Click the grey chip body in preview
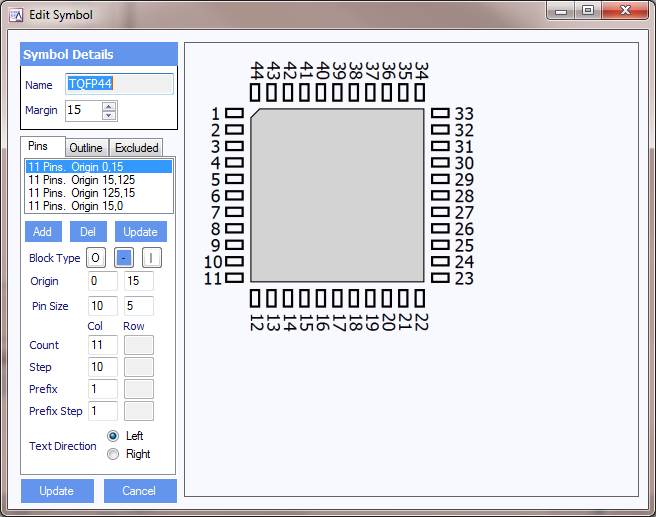This screenshot has width=656, height=517. click(x=337, y=195)
